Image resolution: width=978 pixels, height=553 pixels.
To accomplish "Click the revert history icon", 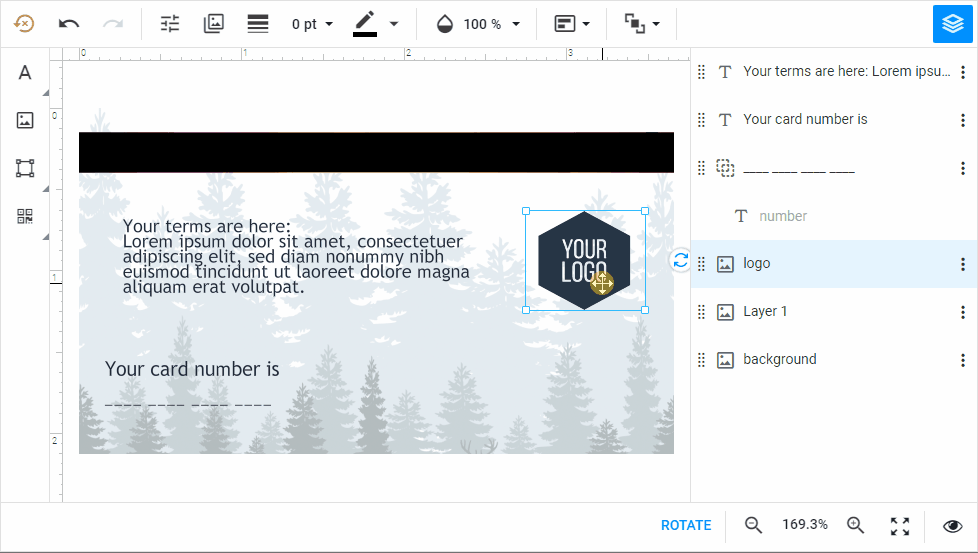I will pos(24,24).
